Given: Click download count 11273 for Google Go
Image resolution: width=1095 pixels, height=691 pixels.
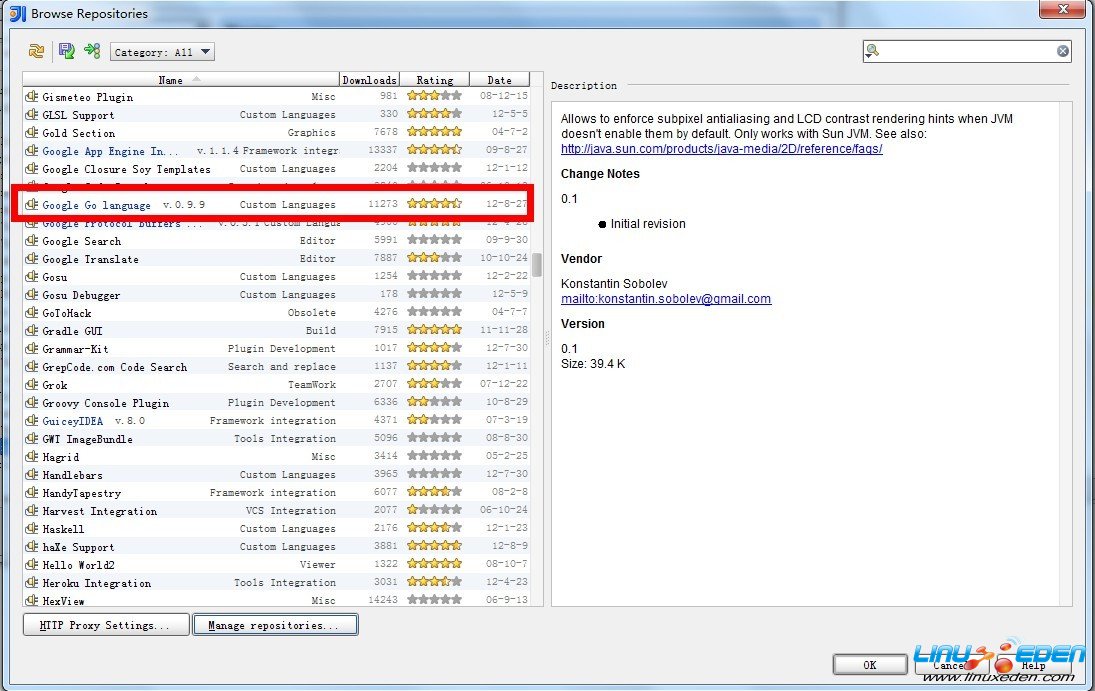Looking at the screenshot, I should coord(383,204).
